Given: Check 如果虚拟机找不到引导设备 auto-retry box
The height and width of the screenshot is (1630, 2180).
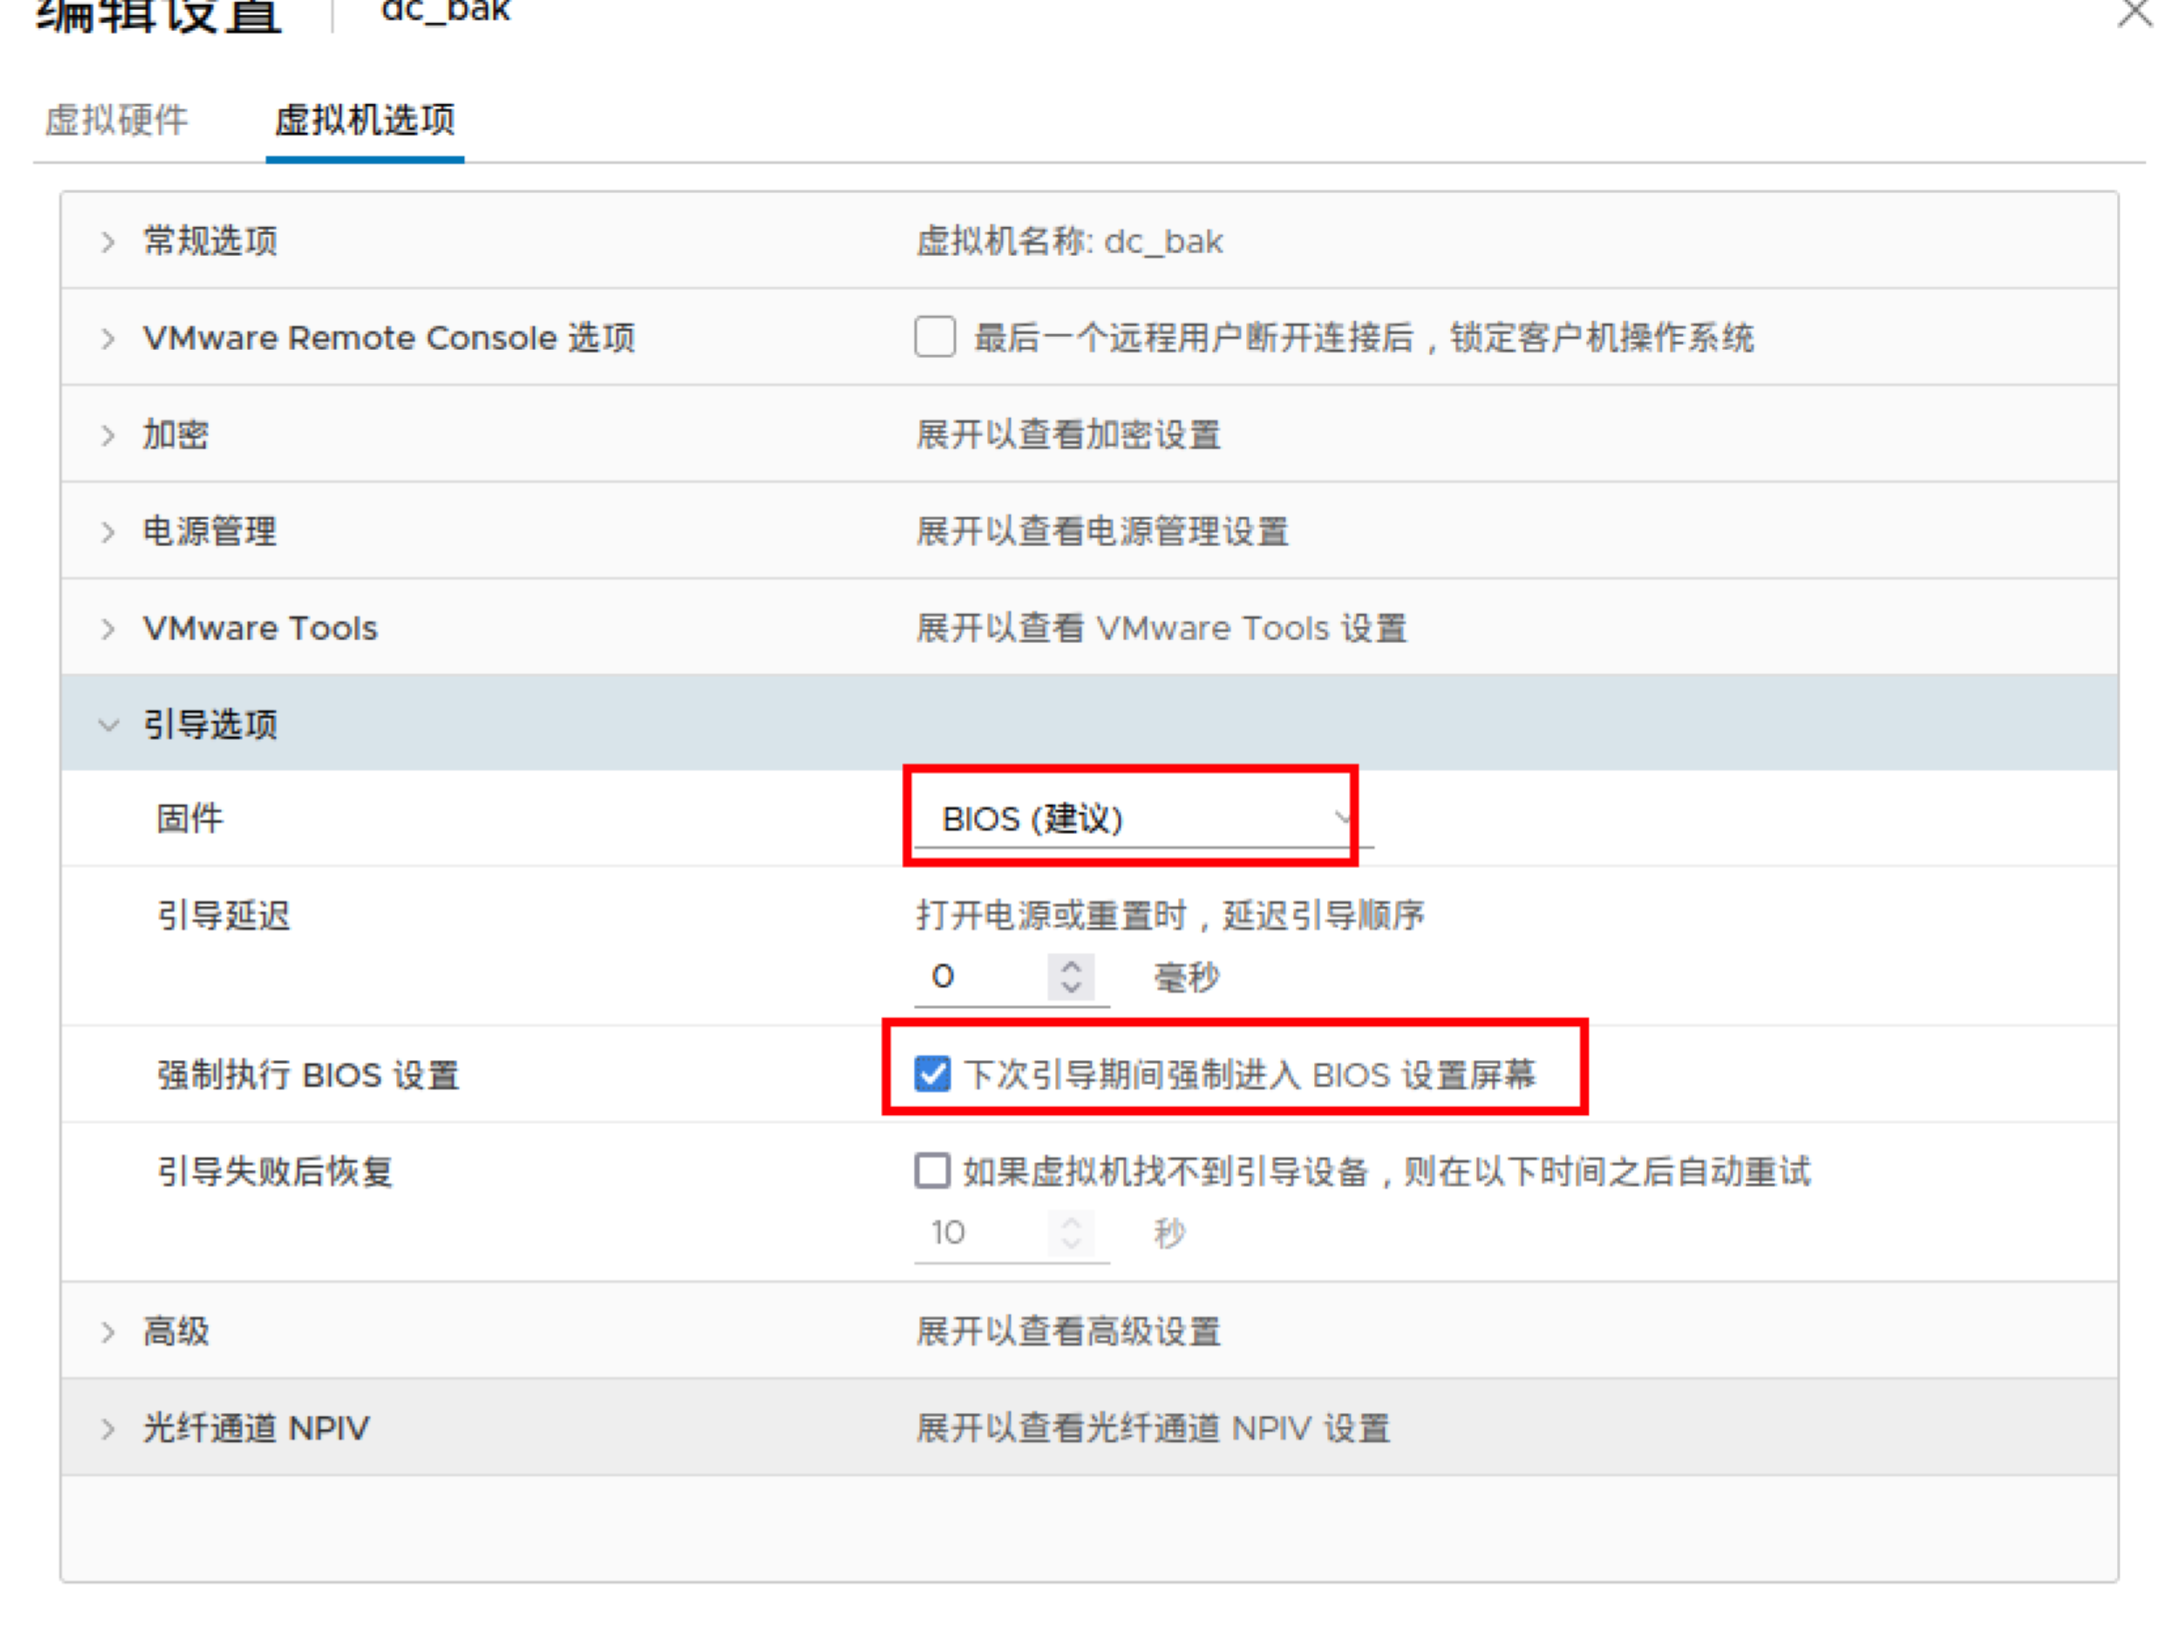Looking at the screenshot, I should [932, 1170].
